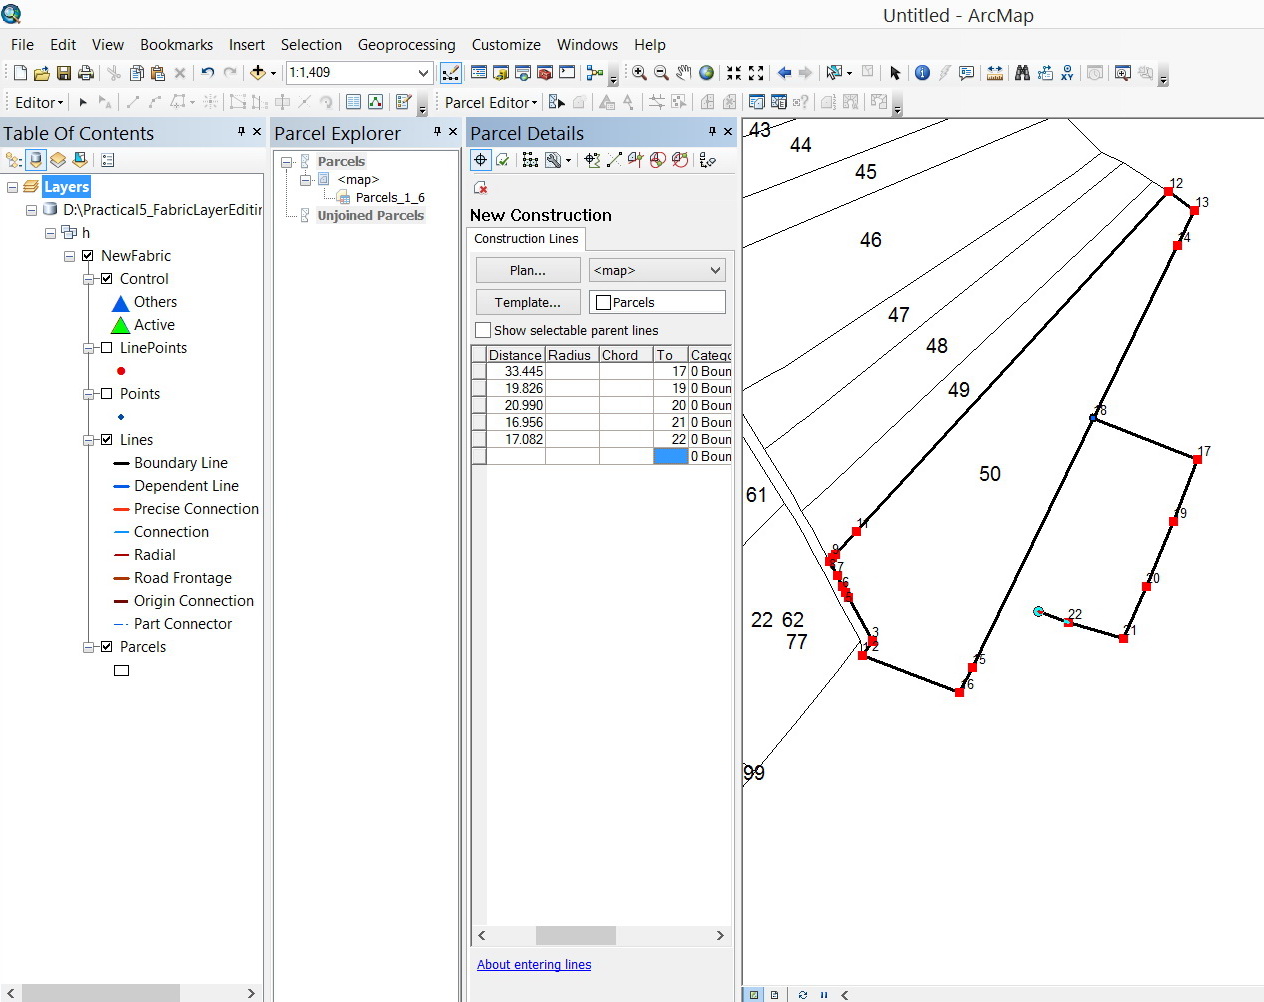Click the Full Extent globe icon

tap(707, 73)
